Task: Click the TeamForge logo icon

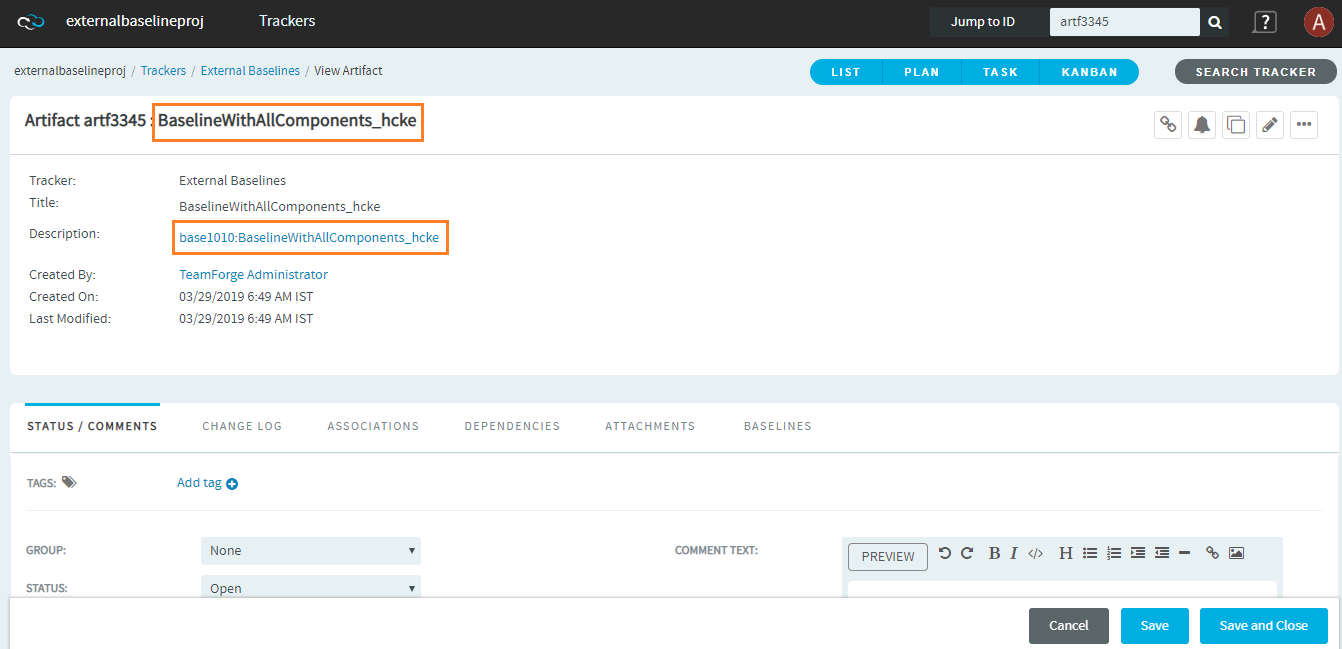Action: (x=31, y=21)
